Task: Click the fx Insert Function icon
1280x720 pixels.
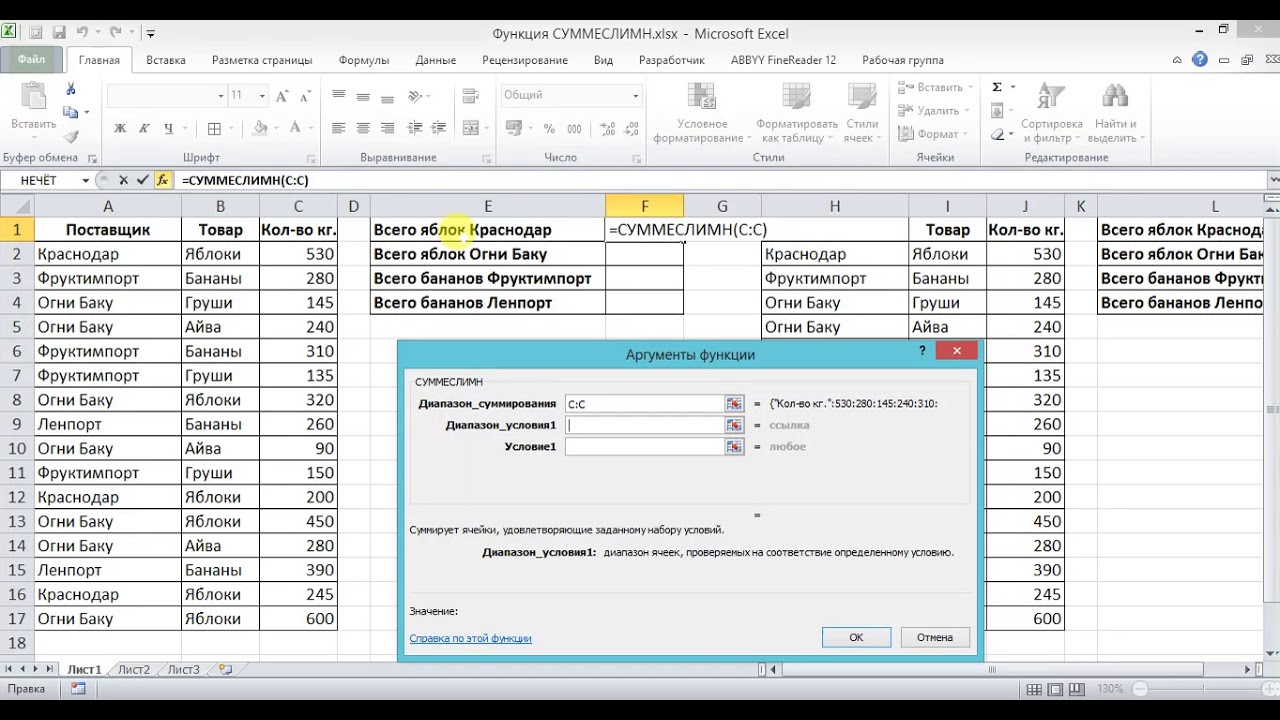Action: tap(163, 180)
